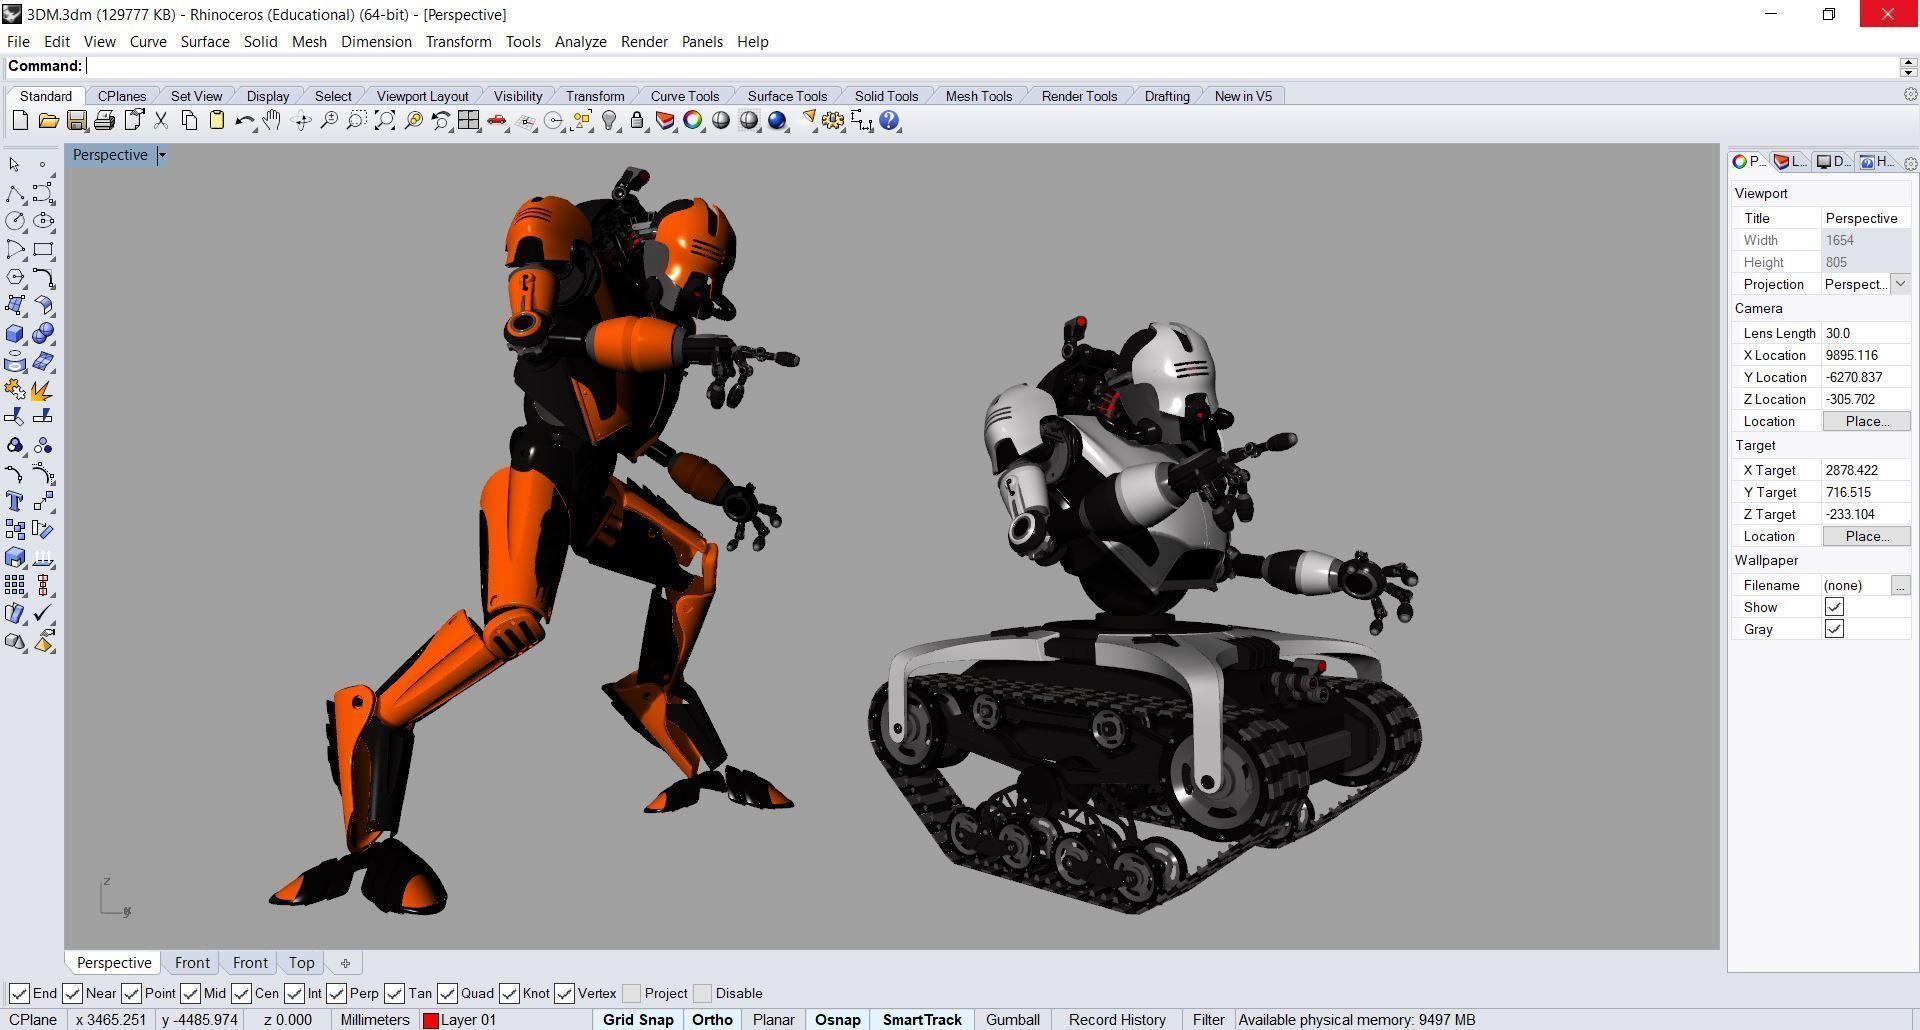This screenshot has height=1030, width=1920.
Task: Click the camera Location Place button
Action: pos(1866,421)
